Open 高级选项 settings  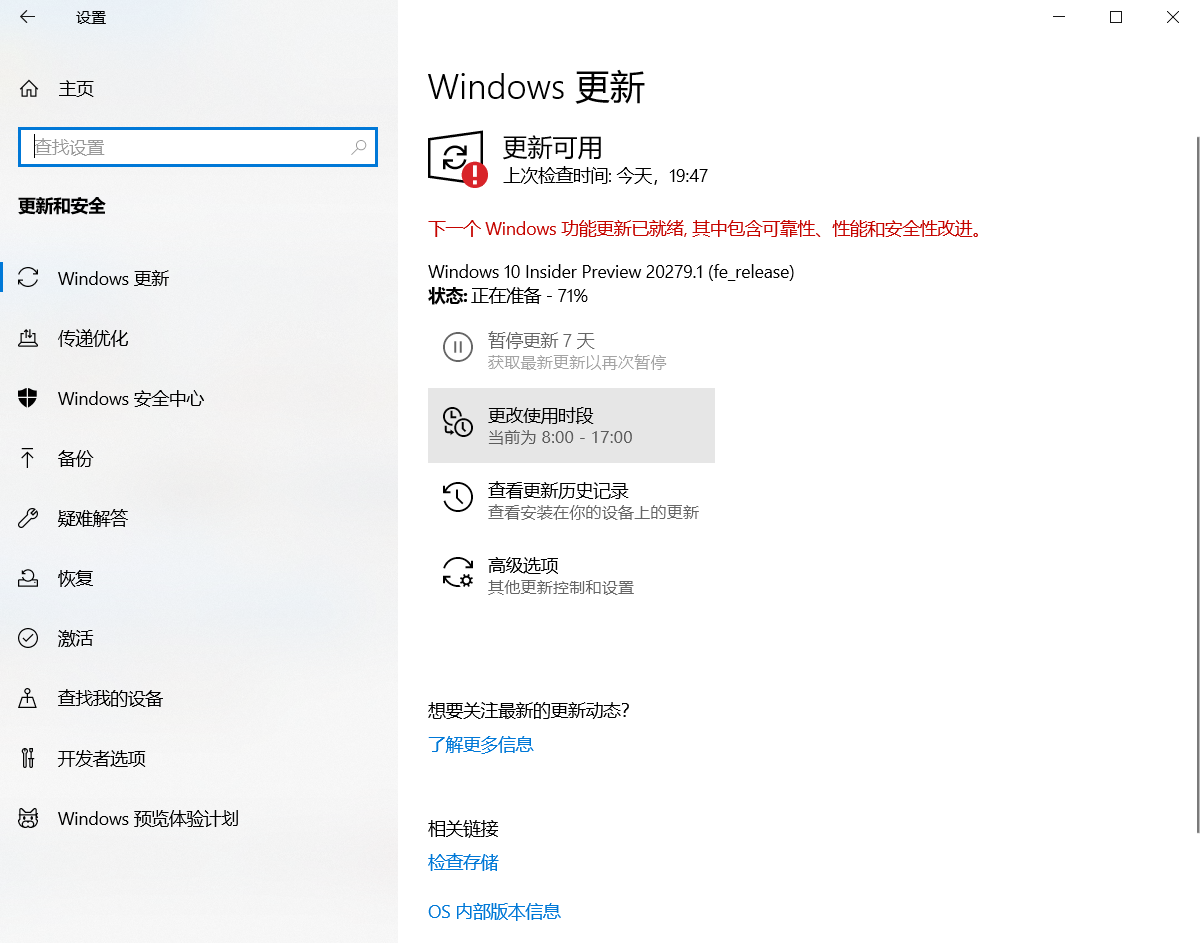[x=571, y=575]
